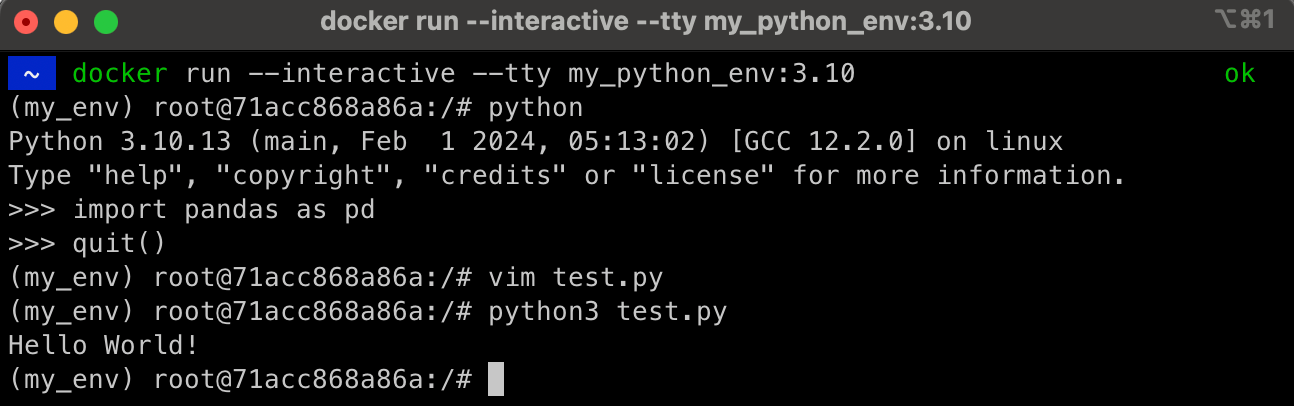
Task: Click the window title docker run text
Action: (646, 21)
